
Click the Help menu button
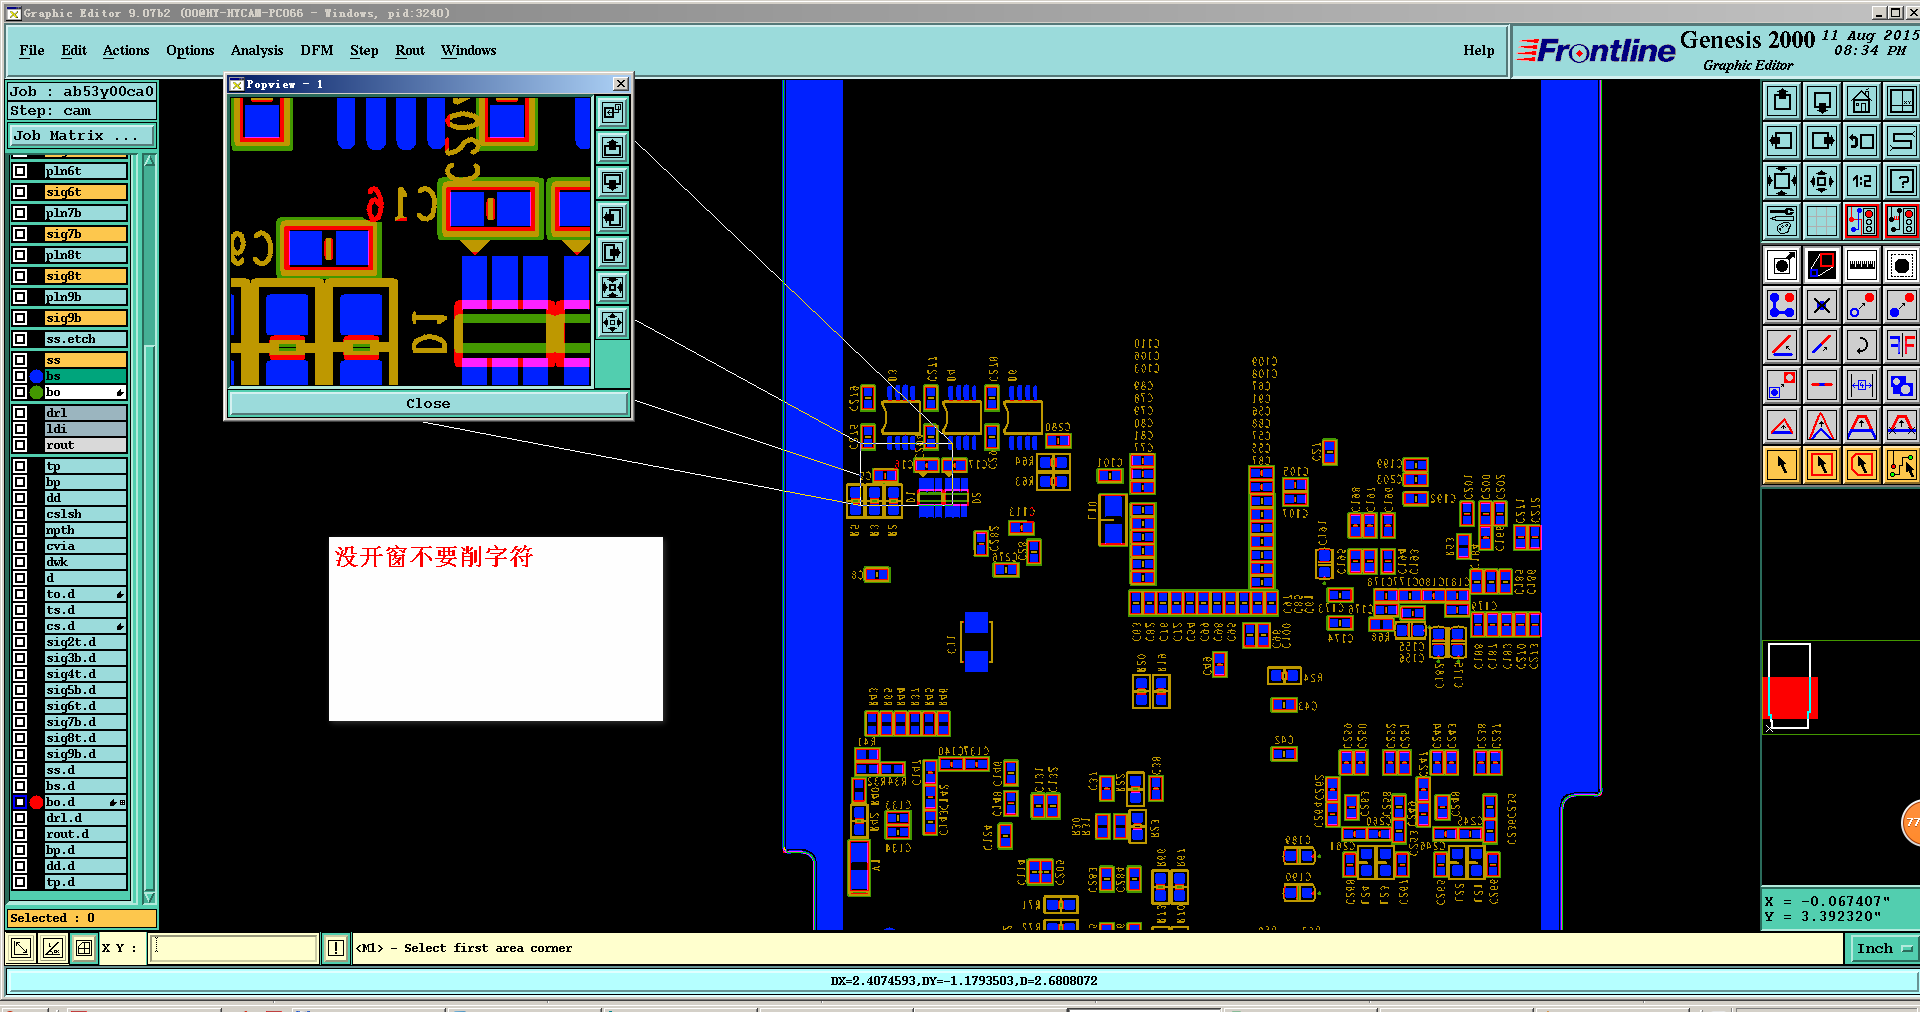[x=1479, y=51]
